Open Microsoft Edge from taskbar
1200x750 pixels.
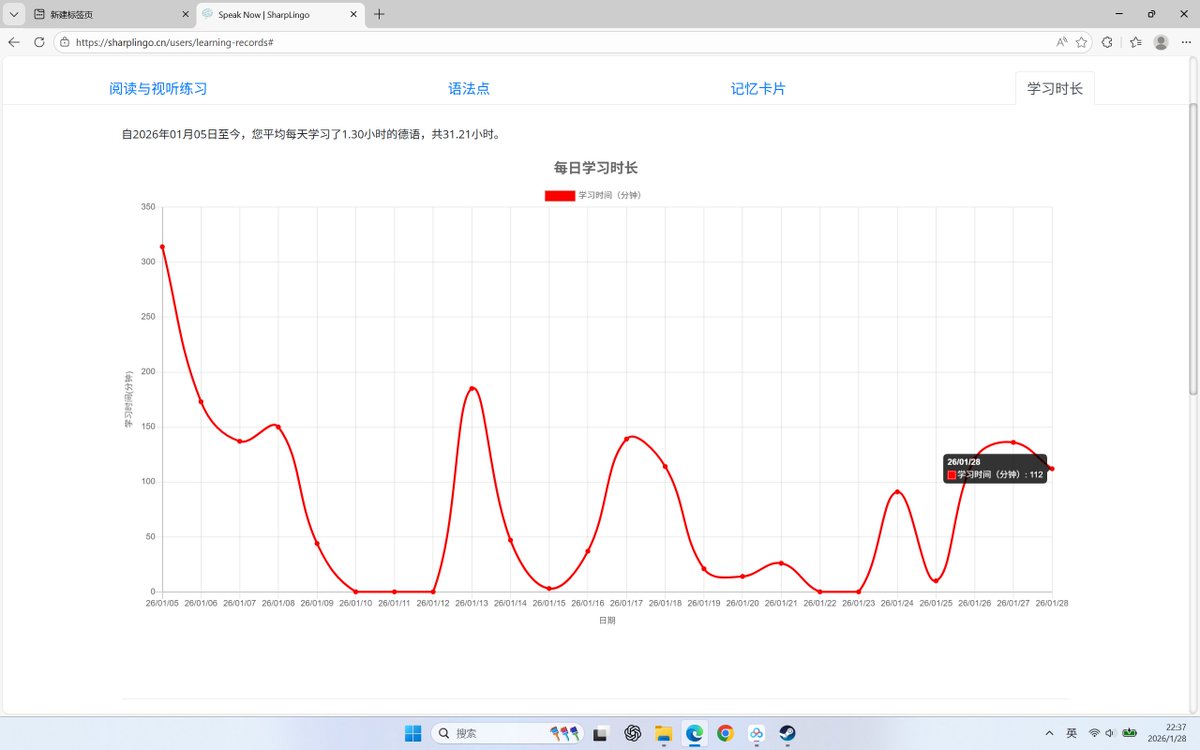tap(694, 733)
